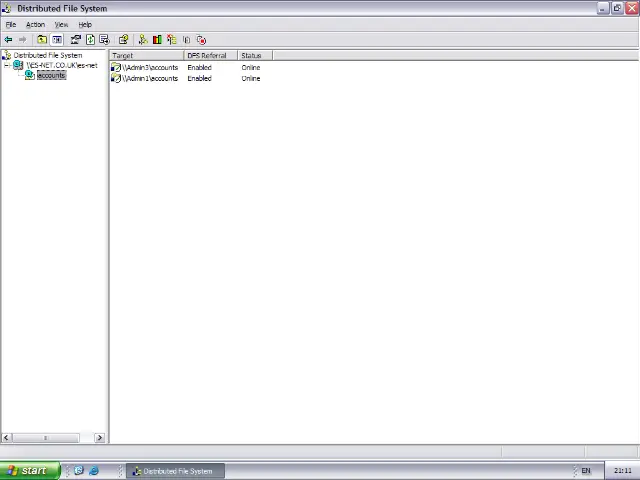640x480 pixels.
Task: Click the \\Admin3\accounts target icon
Action: click(x=116, y=67)
